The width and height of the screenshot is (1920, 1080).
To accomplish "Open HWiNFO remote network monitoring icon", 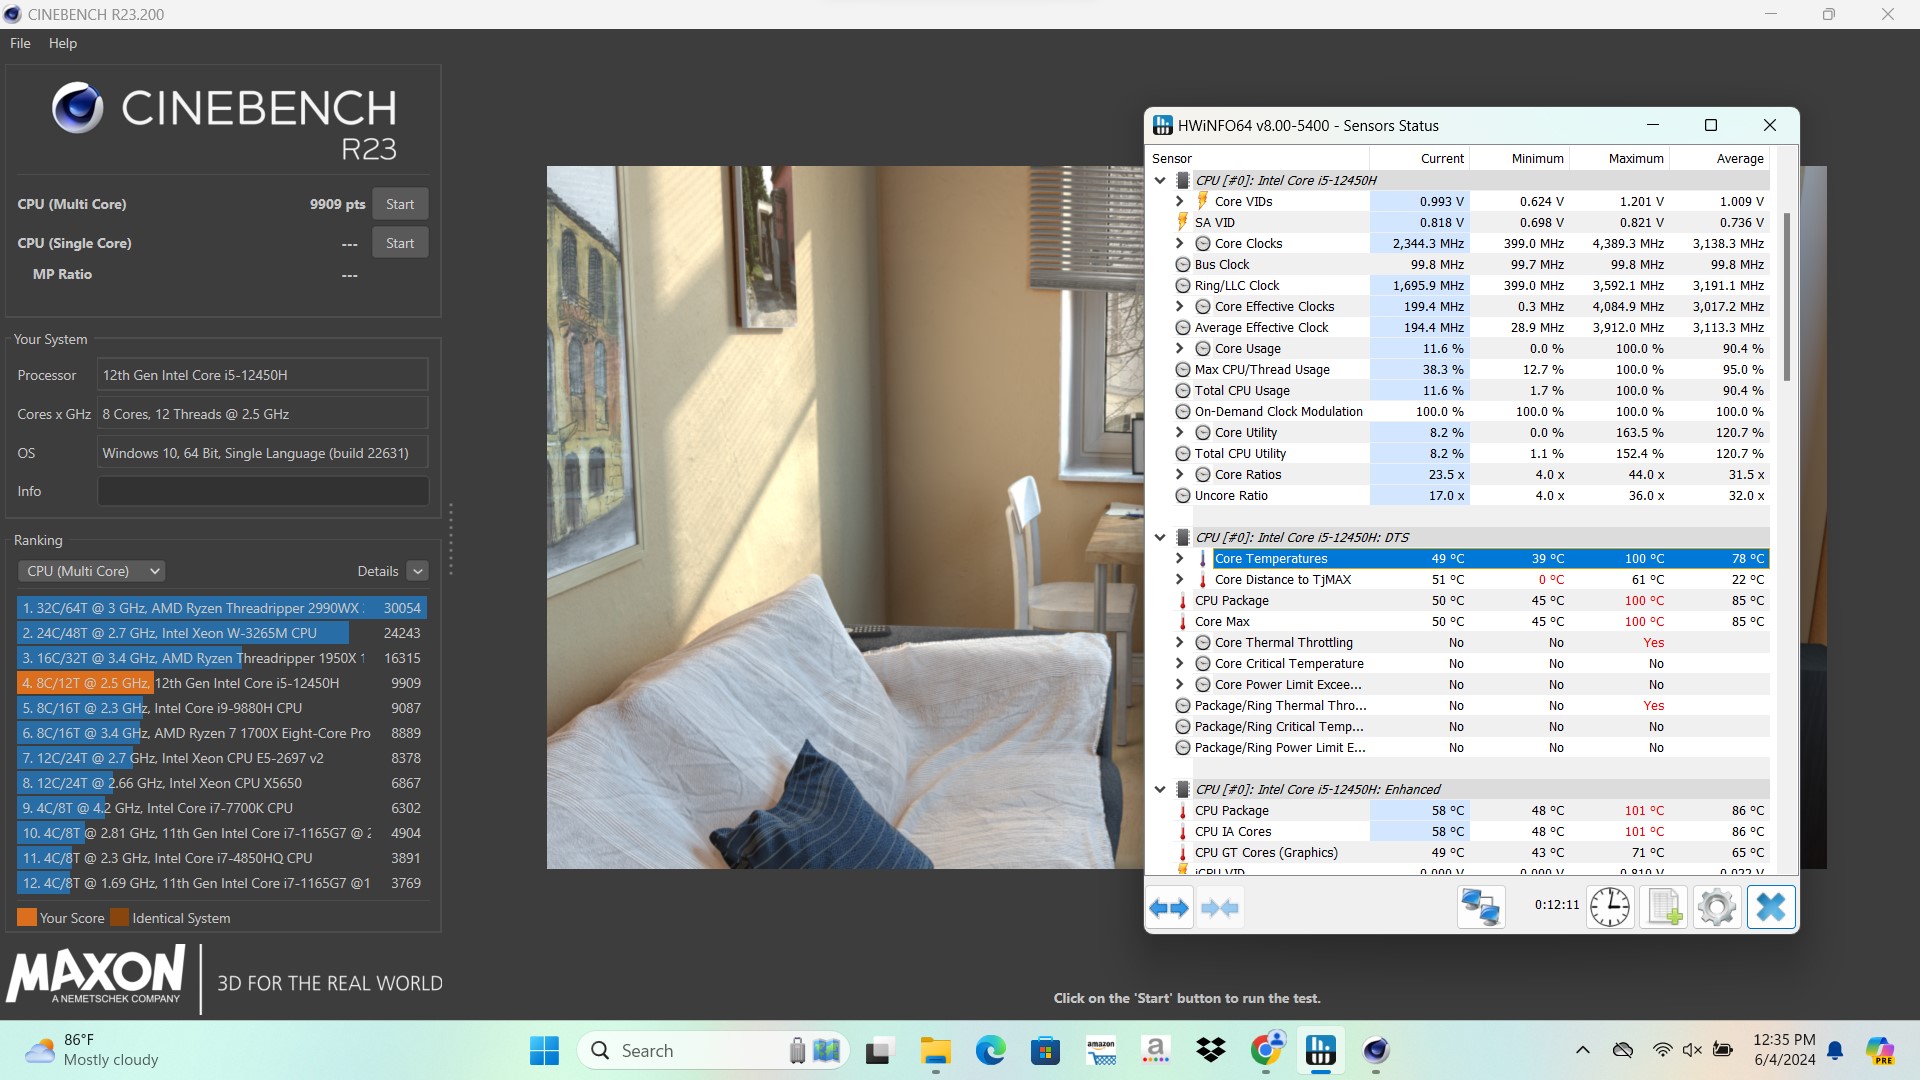I will click(1481, 908).
